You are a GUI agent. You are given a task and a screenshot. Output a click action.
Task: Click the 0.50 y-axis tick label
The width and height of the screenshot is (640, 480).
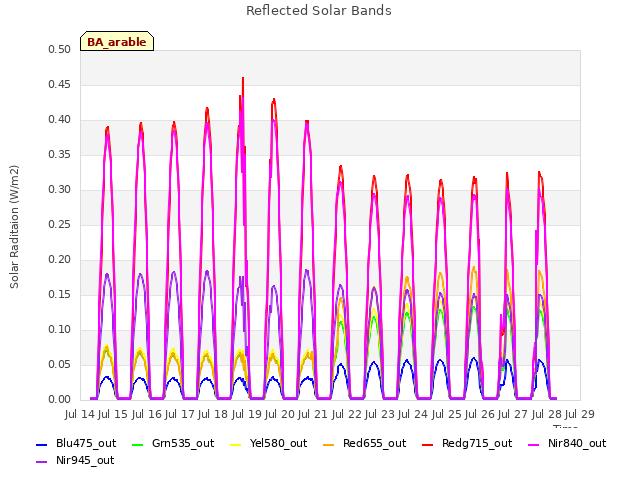tap(60, 49)
